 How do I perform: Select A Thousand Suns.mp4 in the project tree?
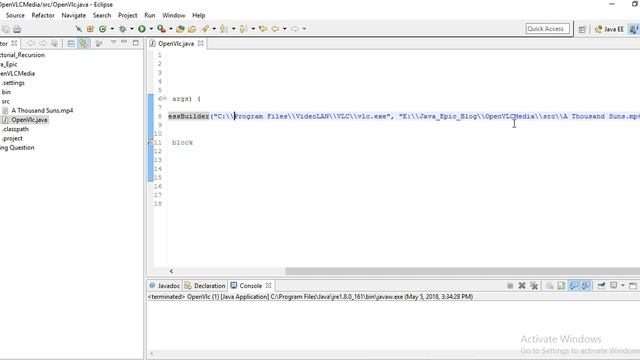click(42, 110)
